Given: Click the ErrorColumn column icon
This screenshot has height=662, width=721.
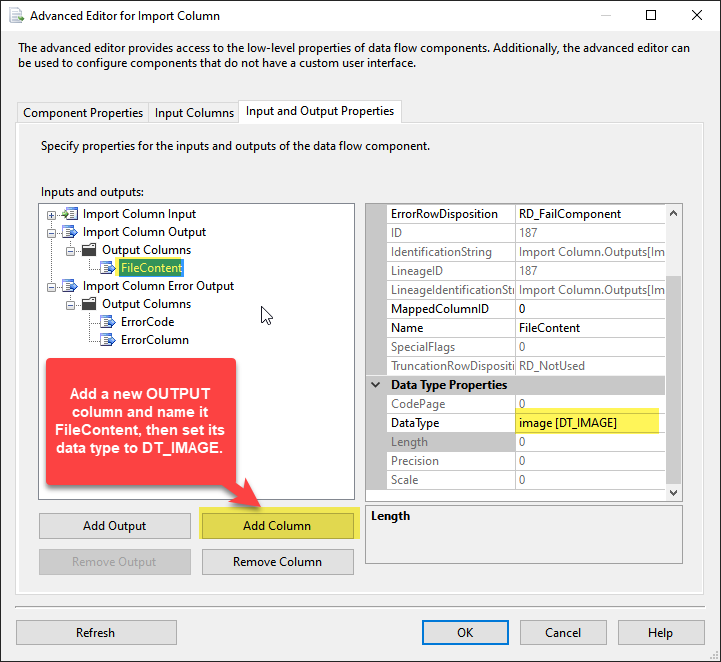Looking at the screenshot, I should (107, 340).
